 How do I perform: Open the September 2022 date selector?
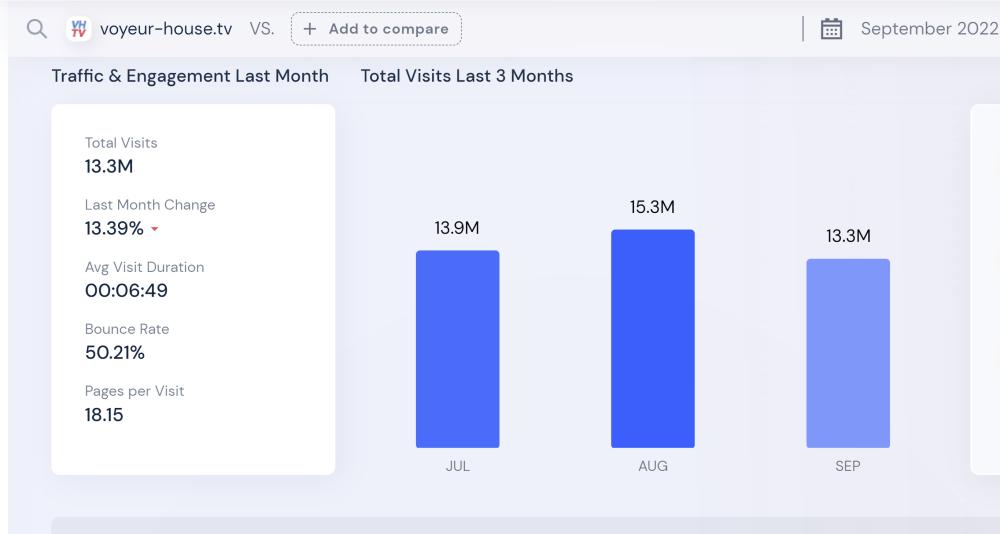pos(929,29)
